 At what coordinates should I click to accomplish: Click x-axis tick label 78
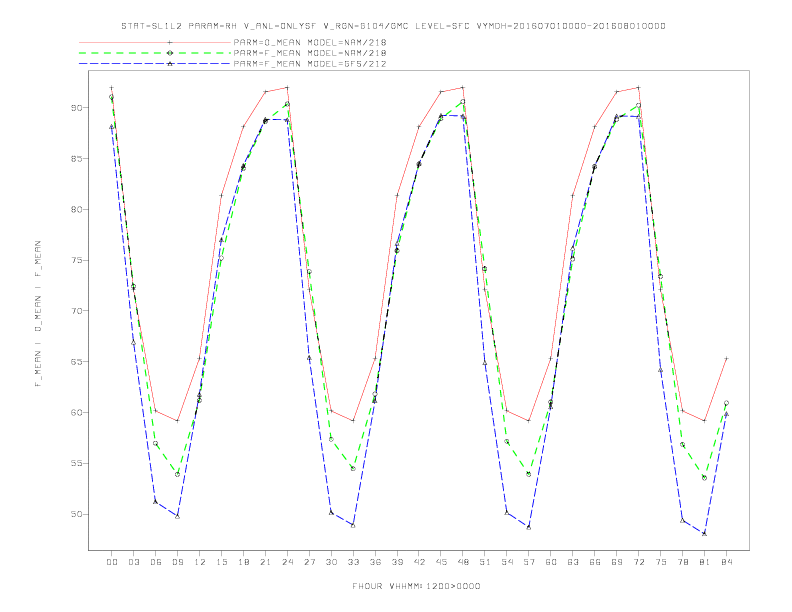[682, 562]
